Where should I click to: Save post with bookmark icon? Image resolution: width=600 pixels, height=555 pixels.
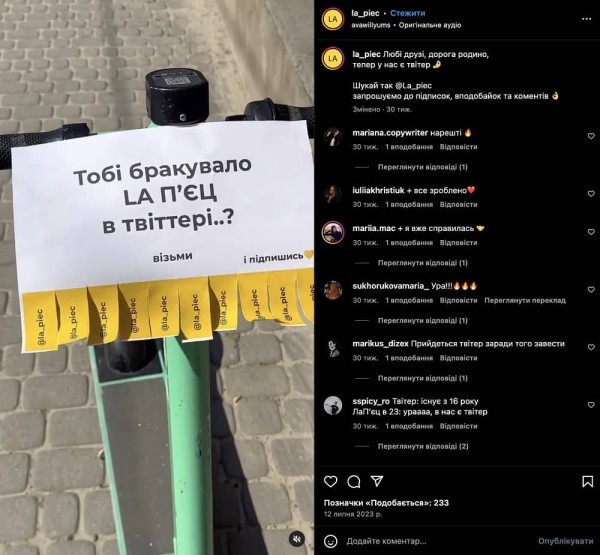[587, 481]
